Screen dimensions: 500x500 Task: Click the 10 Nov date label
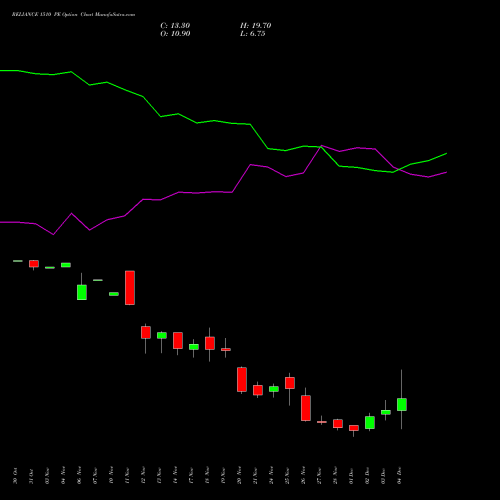[111, 476]
